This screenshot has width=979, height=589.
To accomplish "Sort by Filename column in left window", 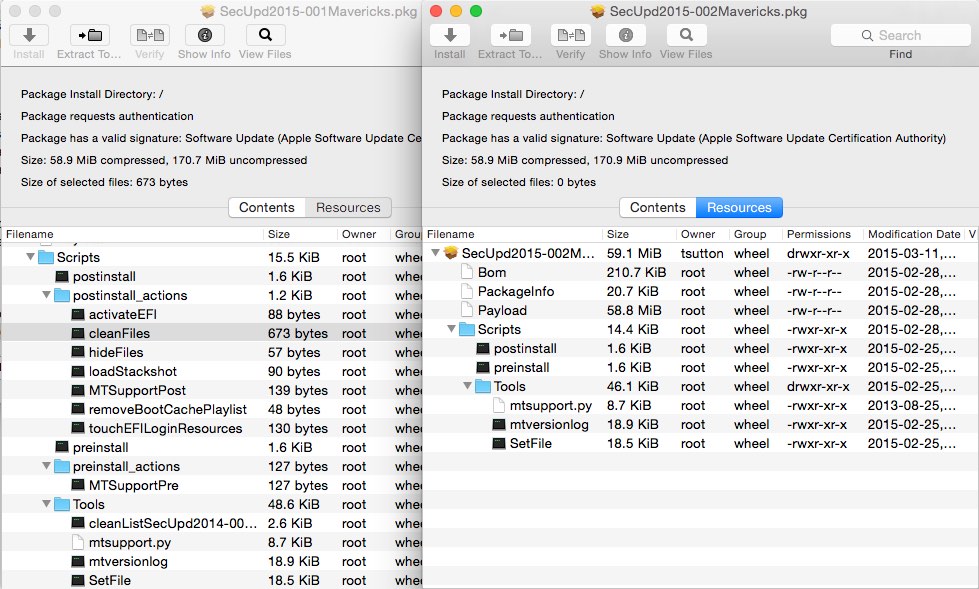I will (132, 234).
